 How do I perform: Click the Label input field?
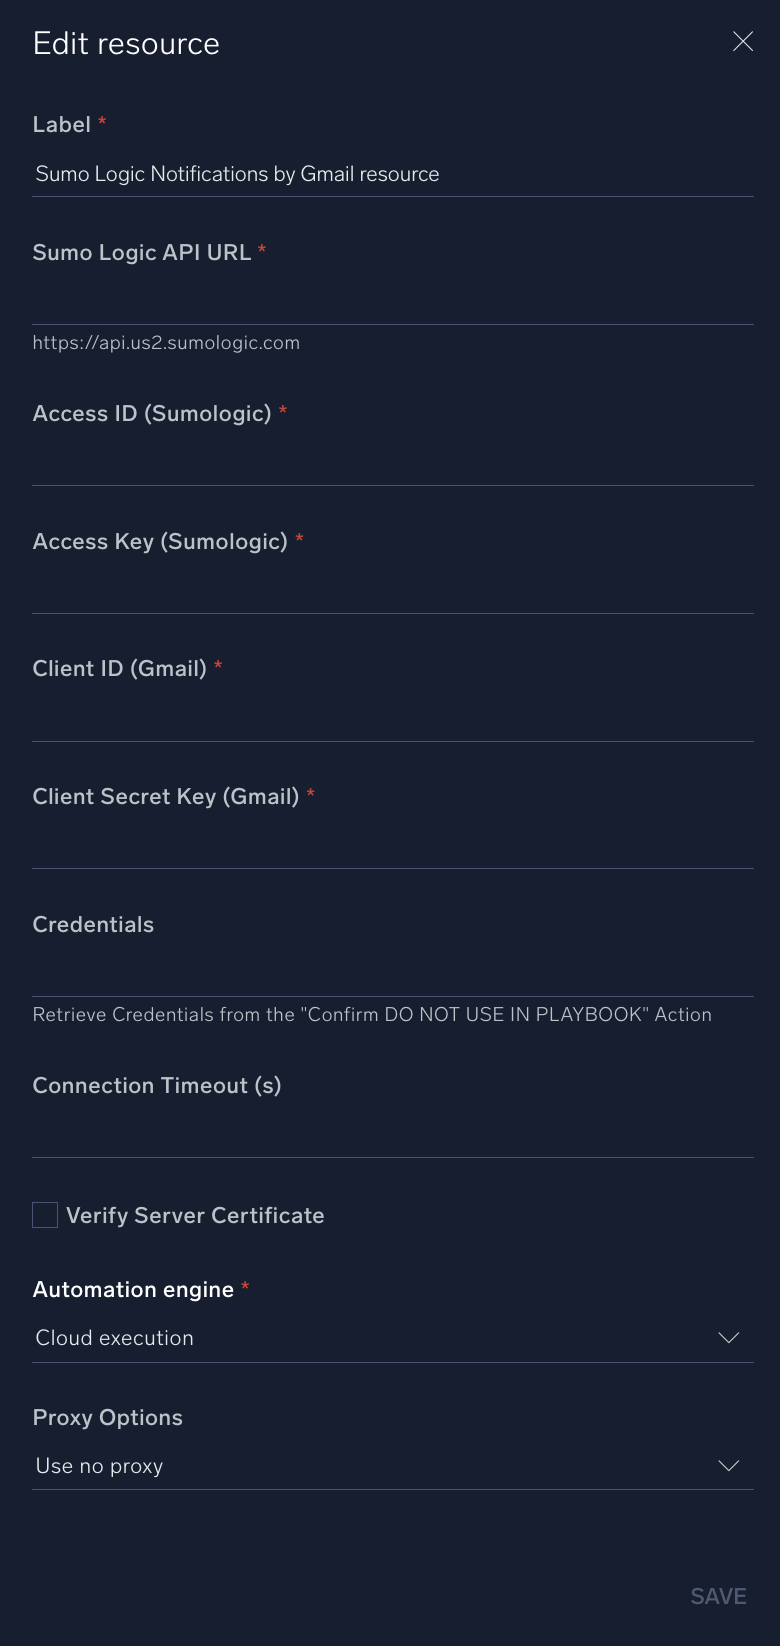(393, 174)
